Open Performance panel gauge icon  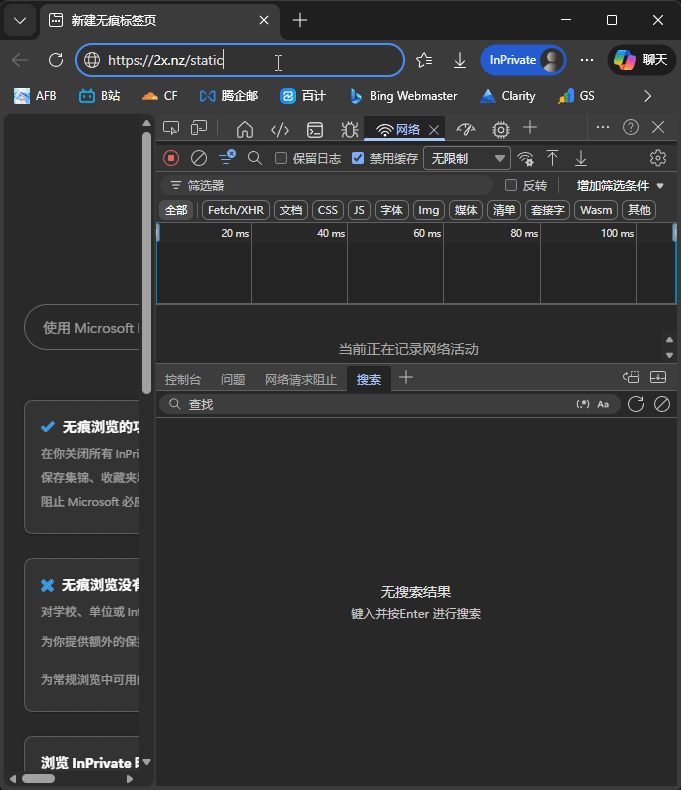coord(465,129)
